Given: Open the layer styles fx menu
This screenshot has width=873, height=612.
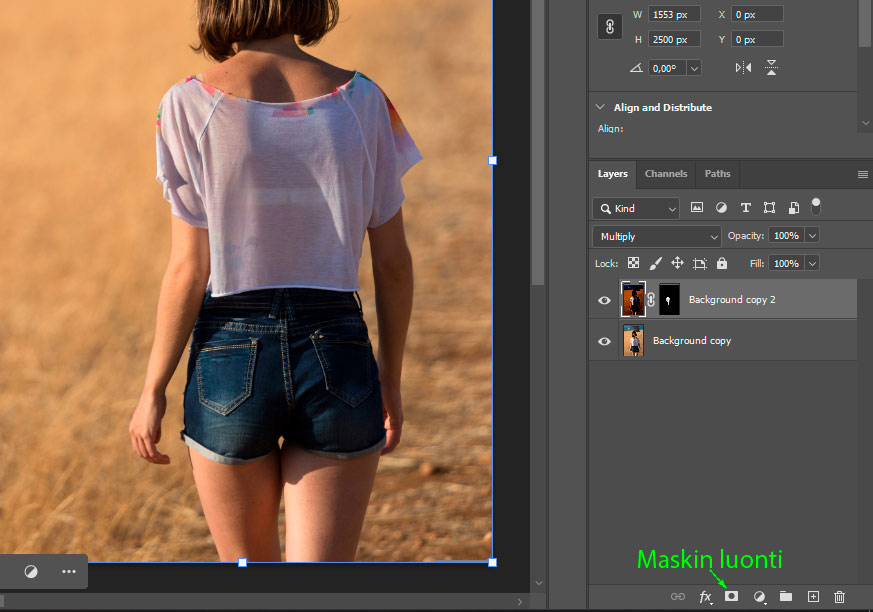Looking at the screenshot, I should tap(705, 597).
